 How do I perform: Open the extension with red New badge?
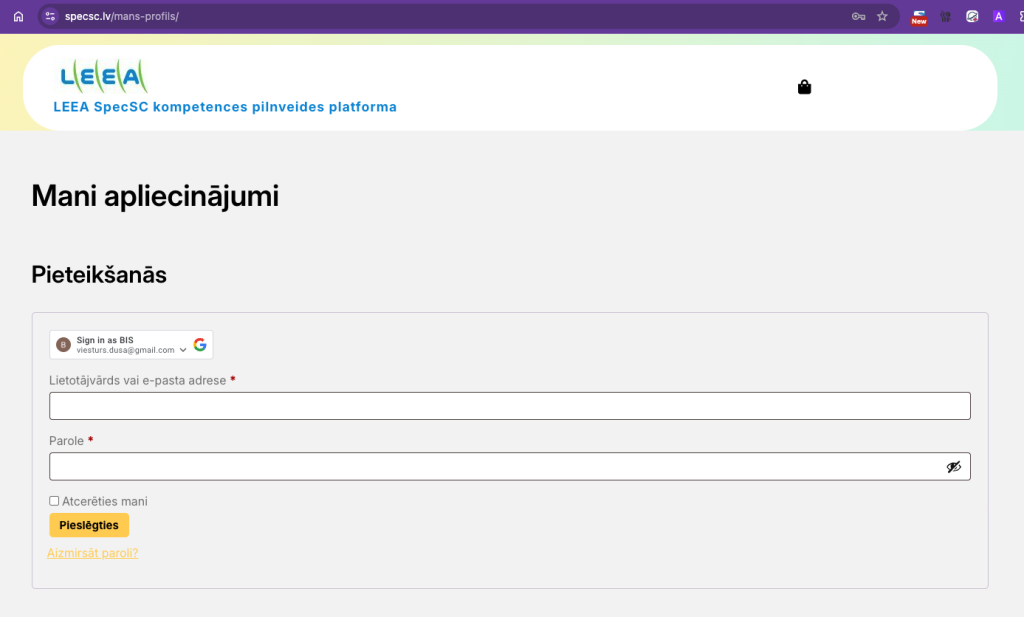918,17
